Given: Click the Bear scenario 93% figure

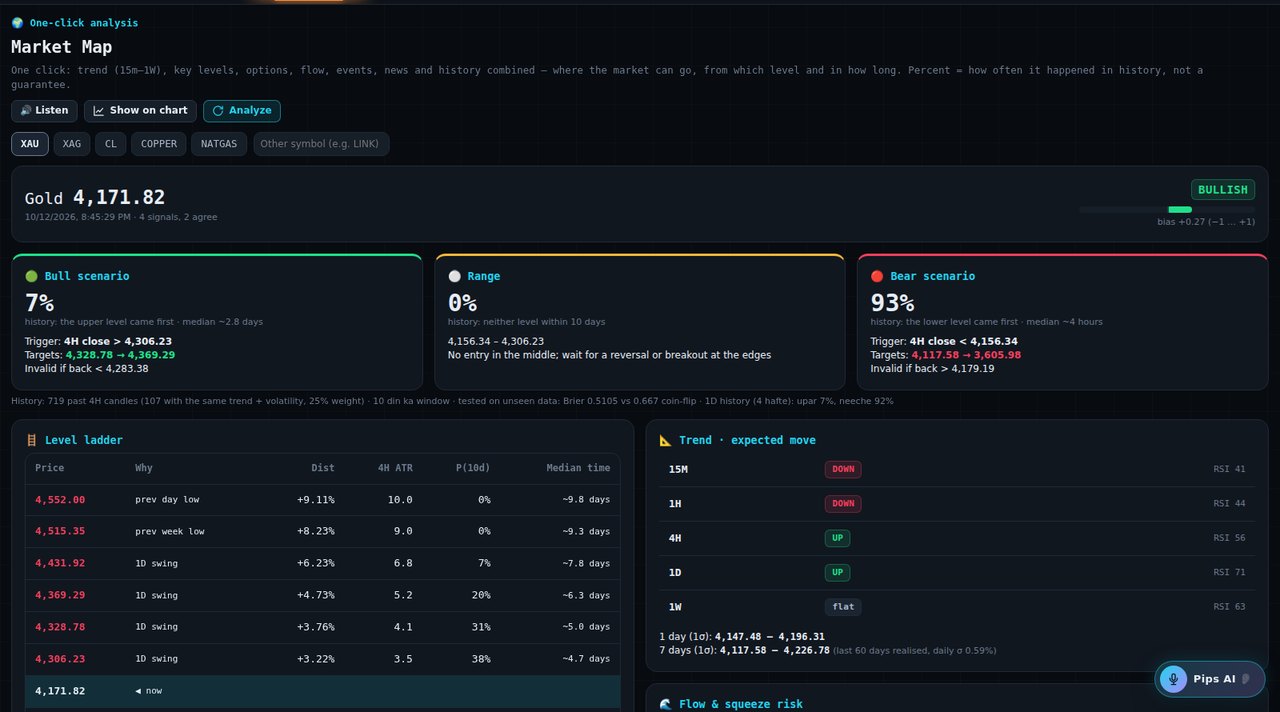Looking at the screenshot, I should [x=892, y=303].
